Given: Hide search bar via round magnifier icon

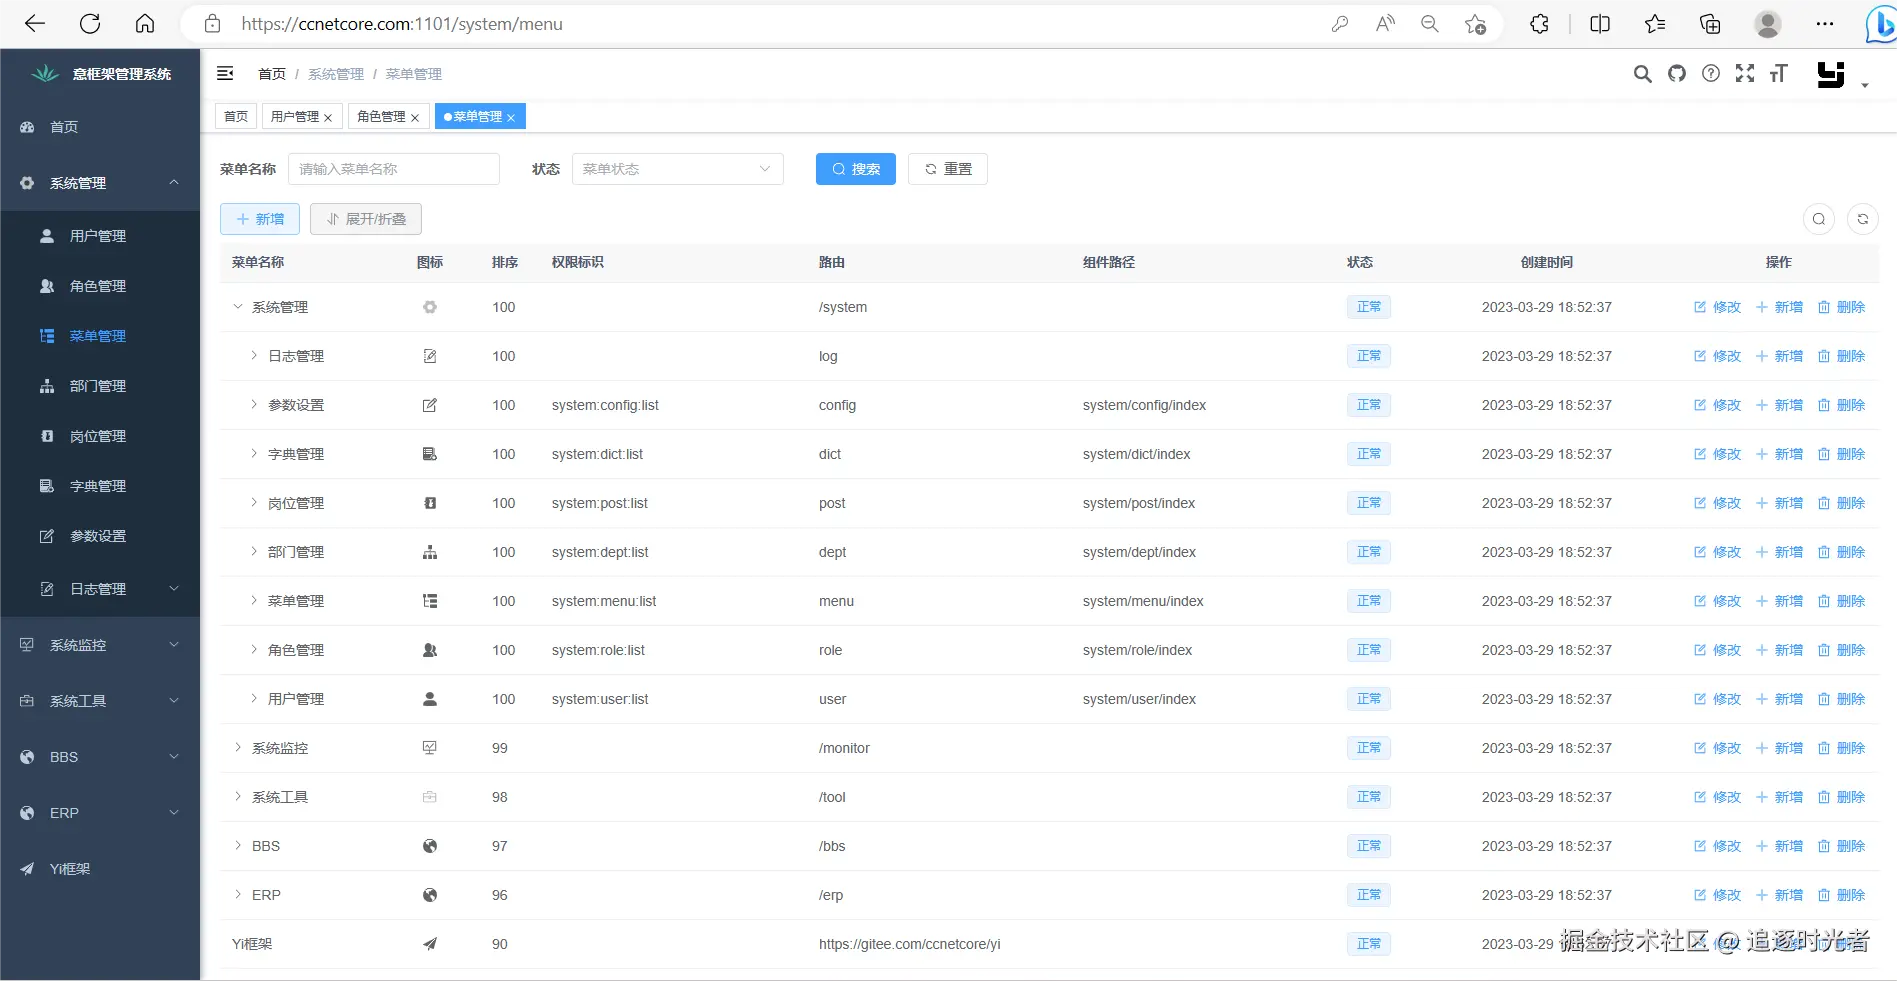Looking at the screenshot, I should (x=1819, y=219).
